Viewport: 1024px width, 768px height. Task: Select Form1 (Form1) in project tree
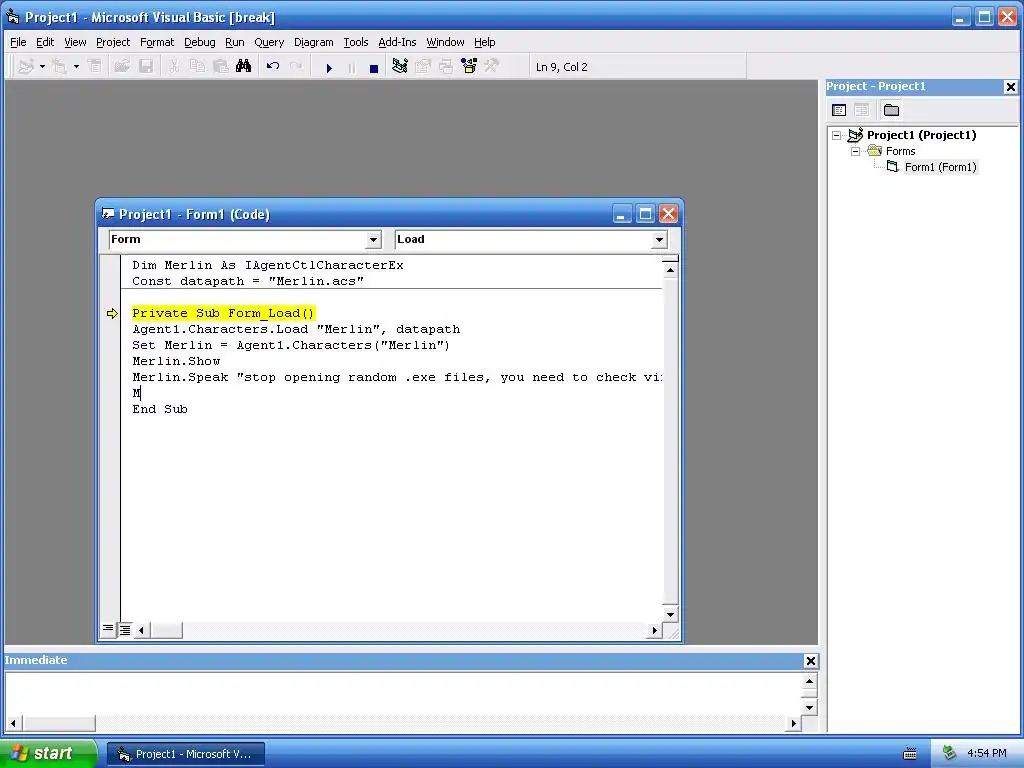pyautogui.click(x=940, y=167)
